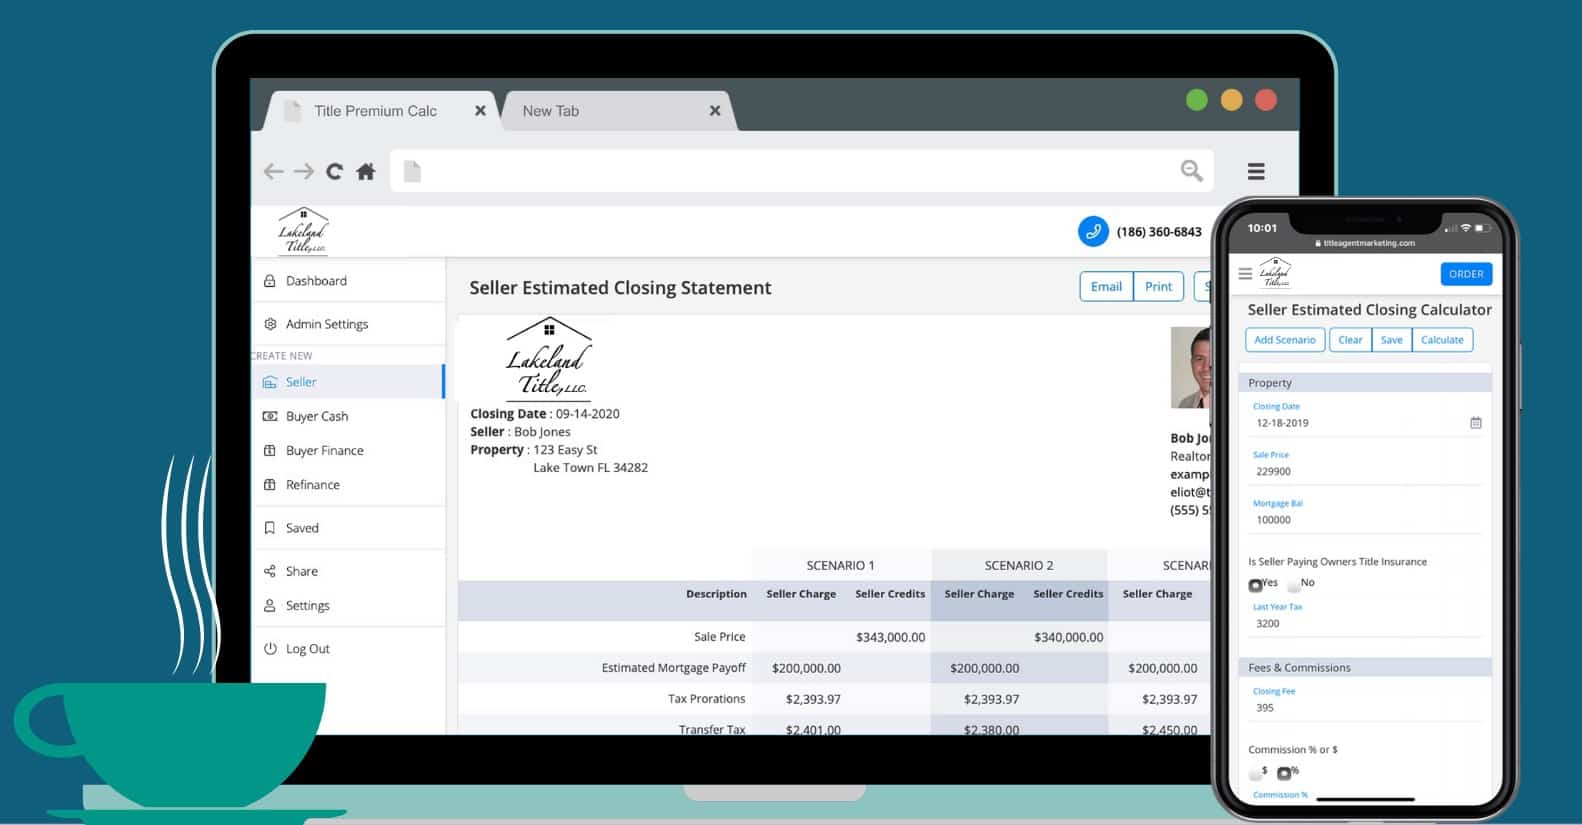Open Closing Date calendar icon on phone
This screenshot has width=1582, height=825.
[1475, 423]
